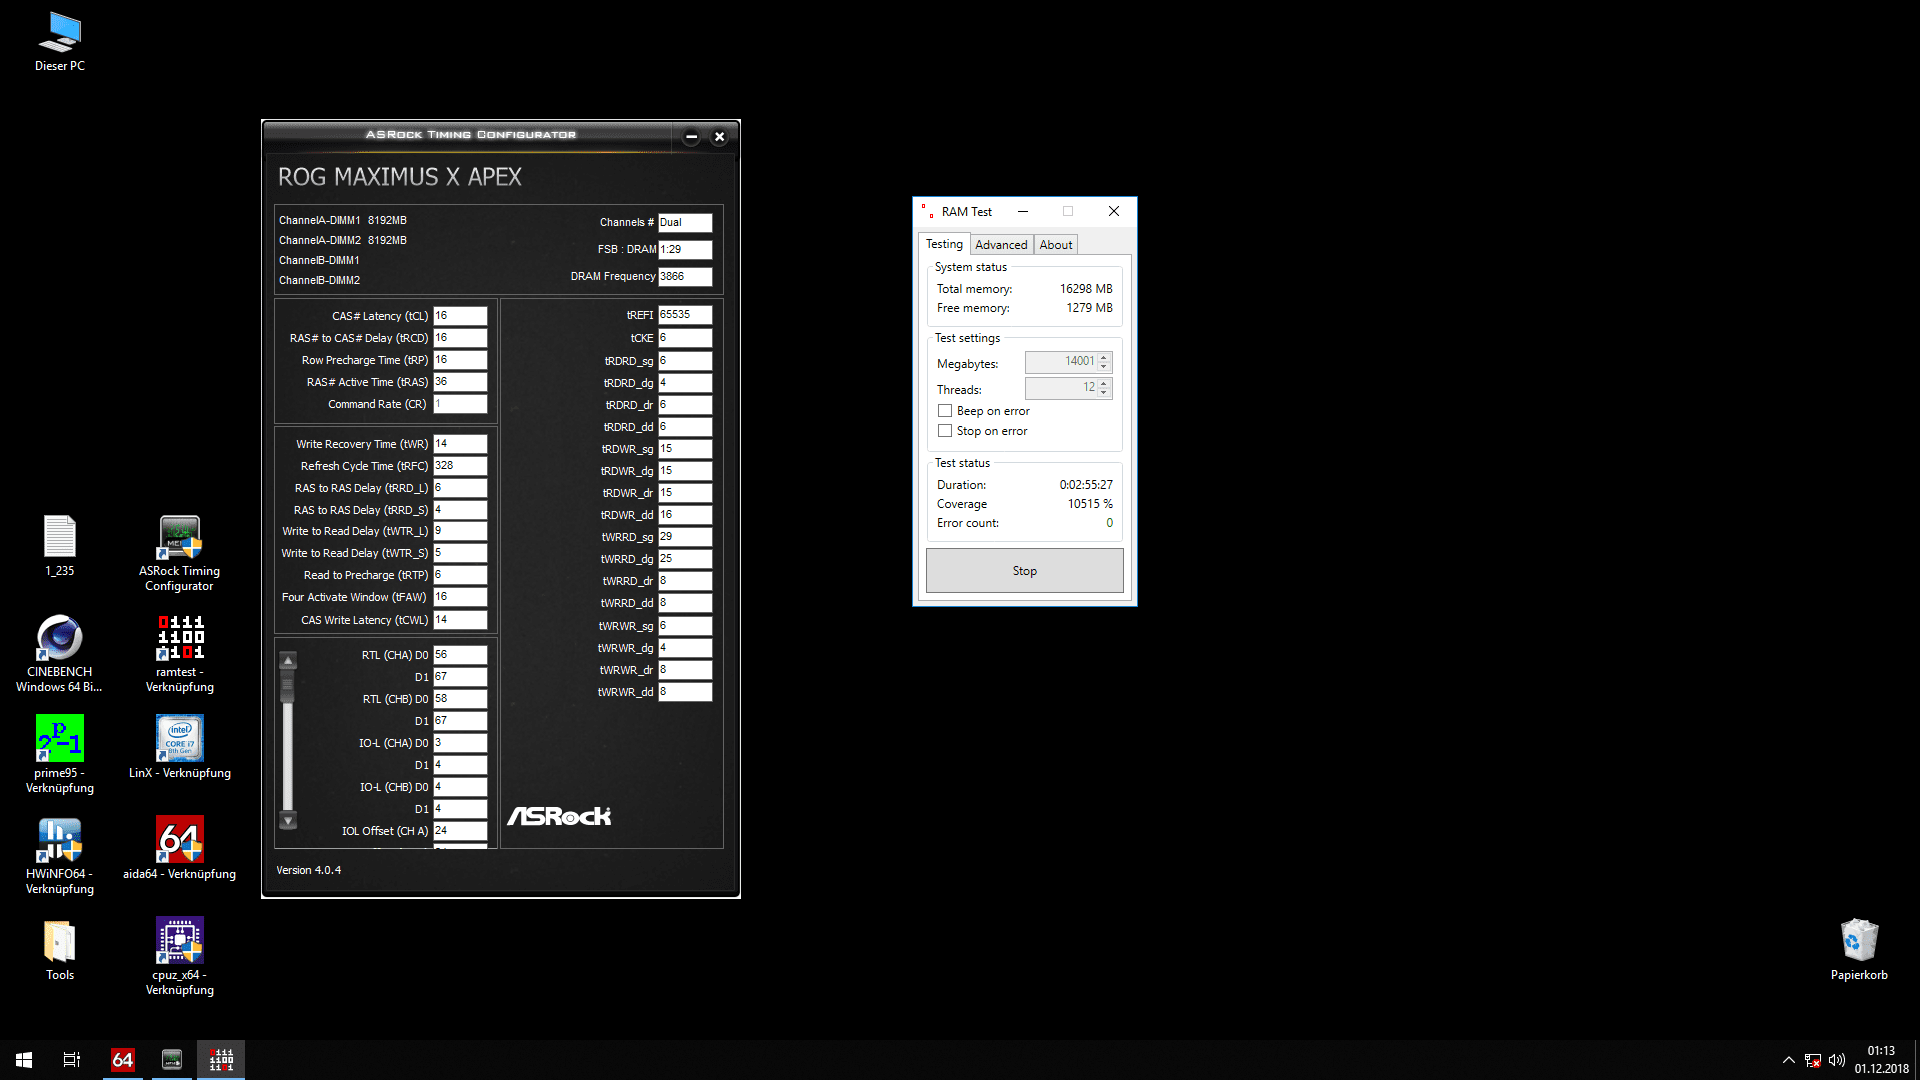
Task: Open the 1_235 text file icon
Action: click(x=60, y=546)
